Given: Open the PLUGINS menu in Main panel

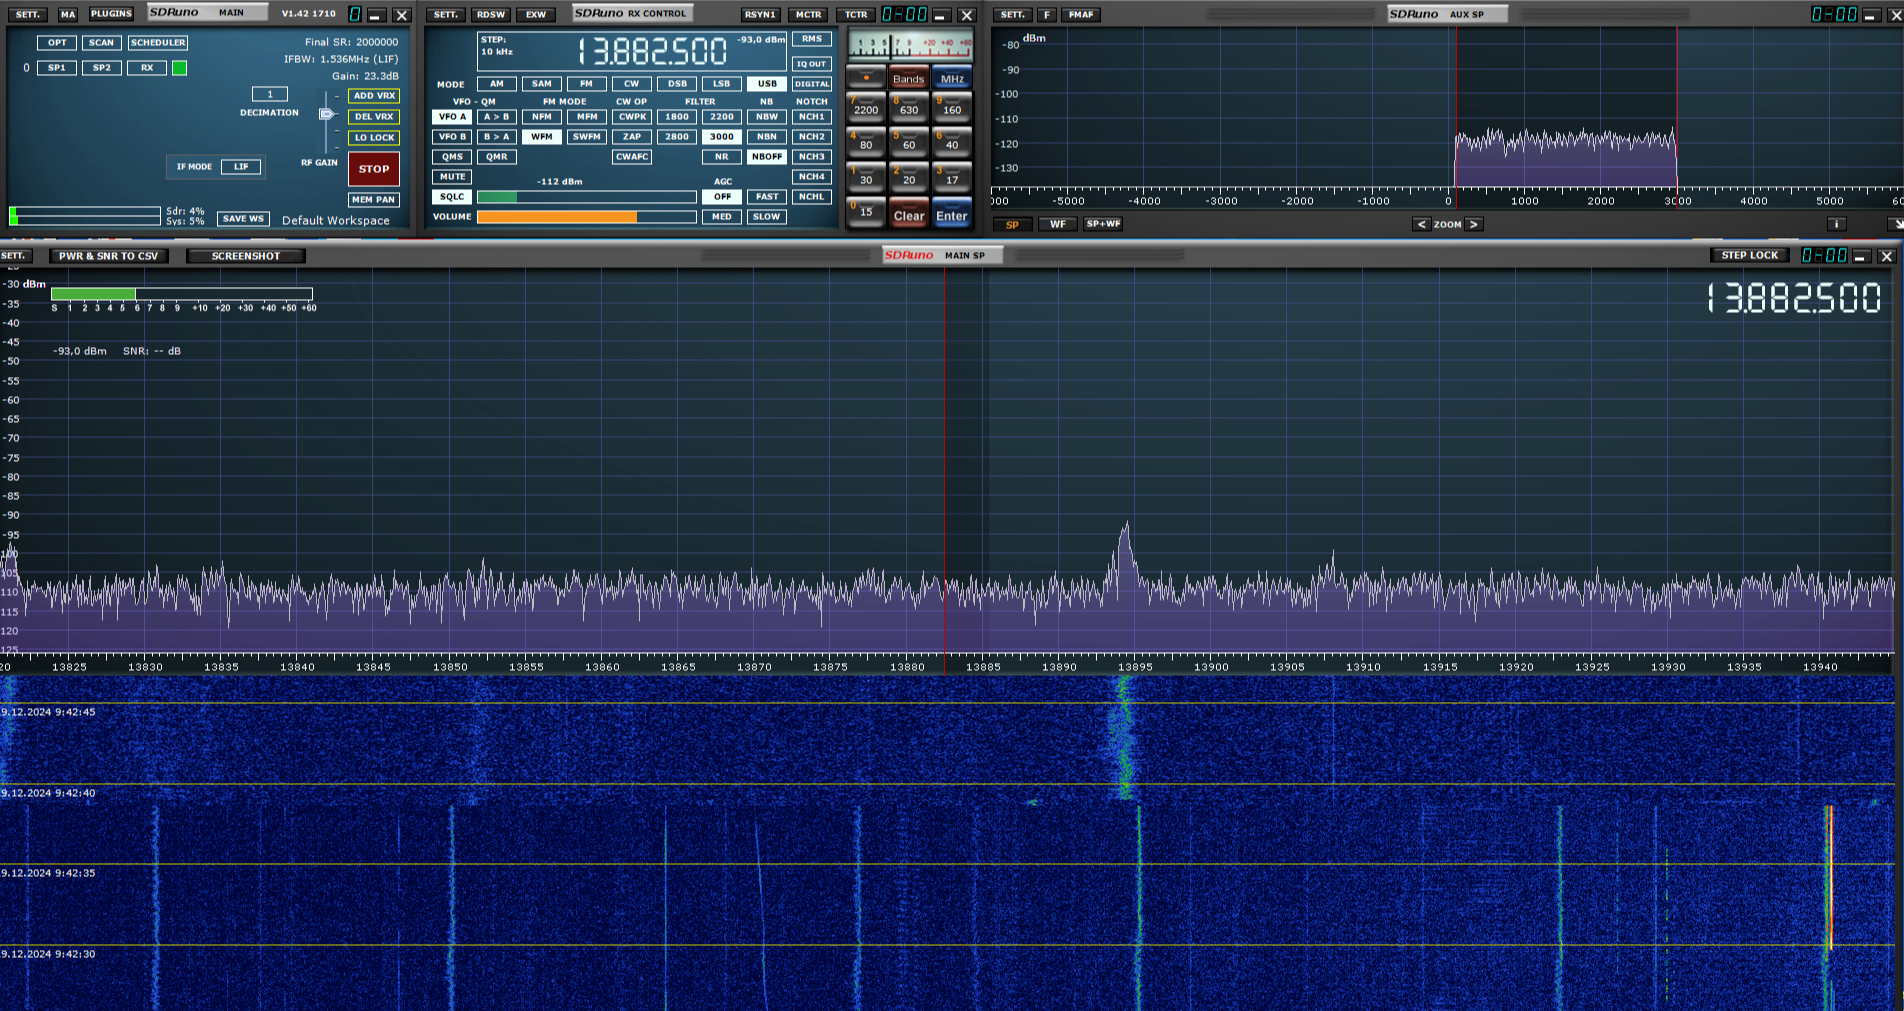Looking at the screenshot, I should click(111, 14).
